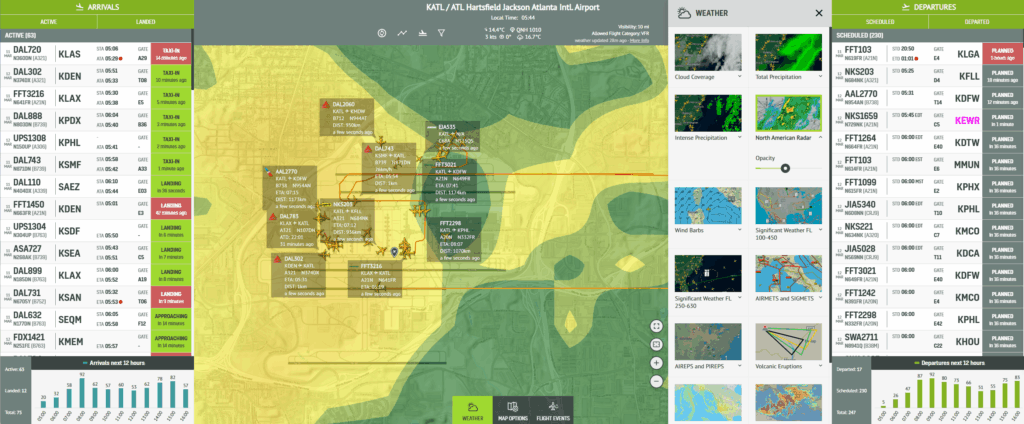Click the filter funnel icon in header
The image size is (1024, 424).
(x=442, y=33)
